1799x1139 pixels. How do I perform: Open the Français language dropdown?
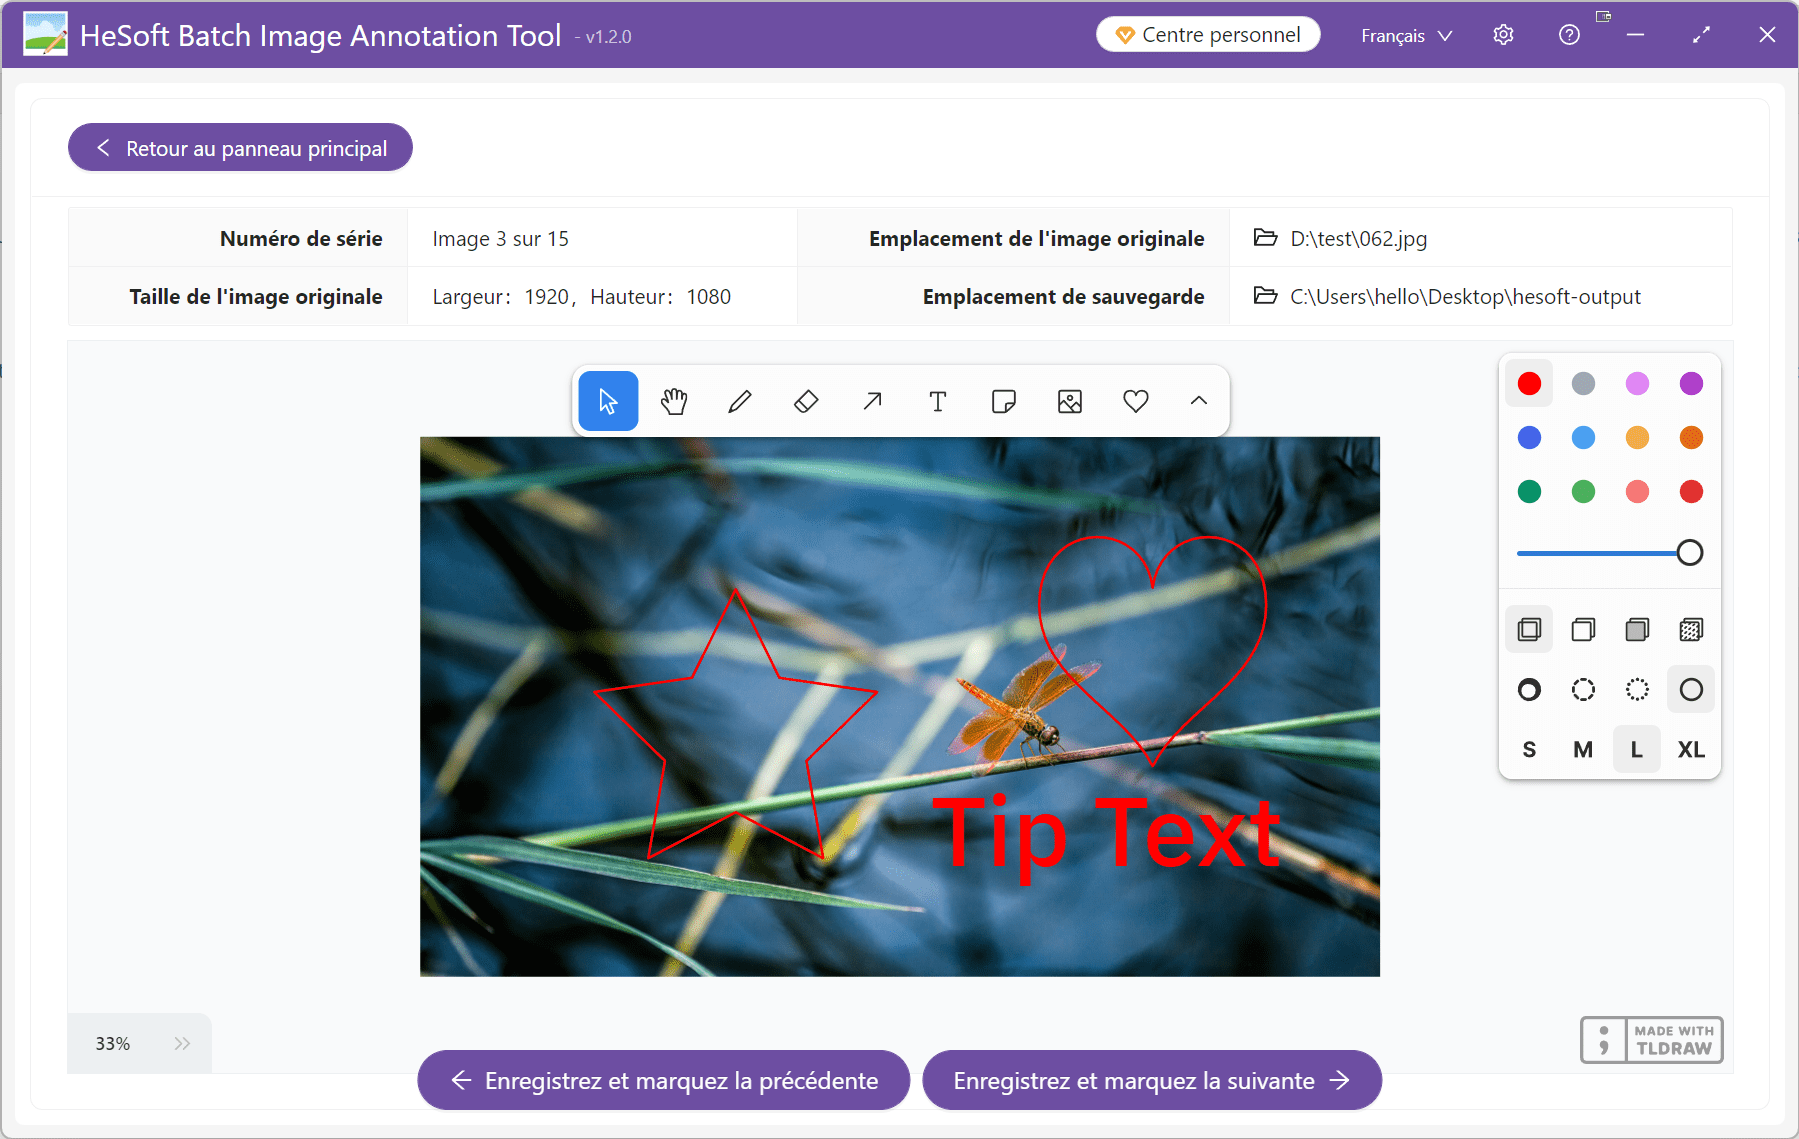coord(1406,35)
